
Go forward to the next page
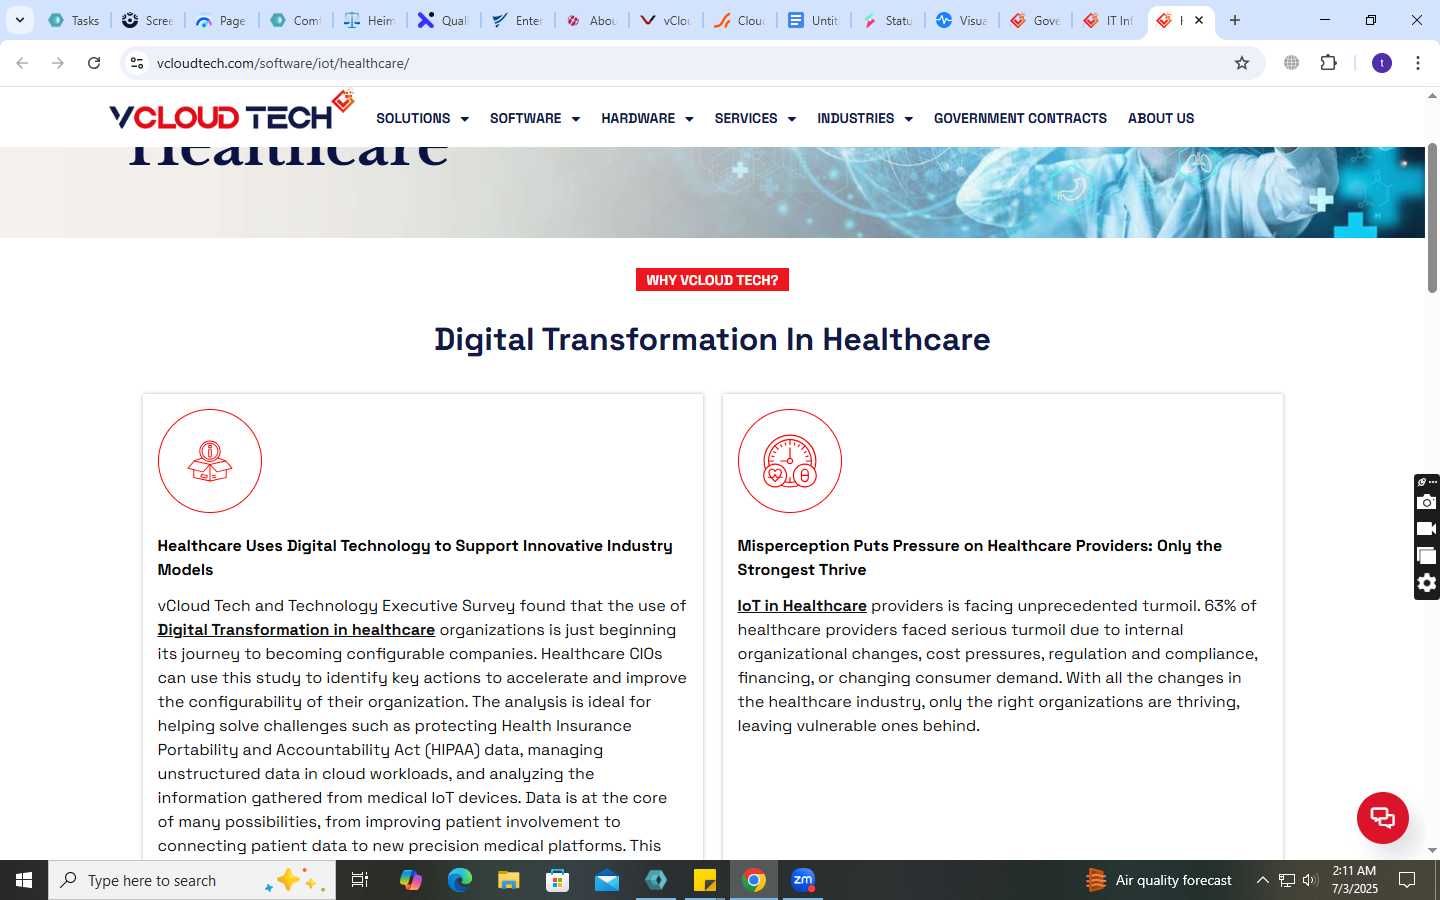tap(58, 63)
